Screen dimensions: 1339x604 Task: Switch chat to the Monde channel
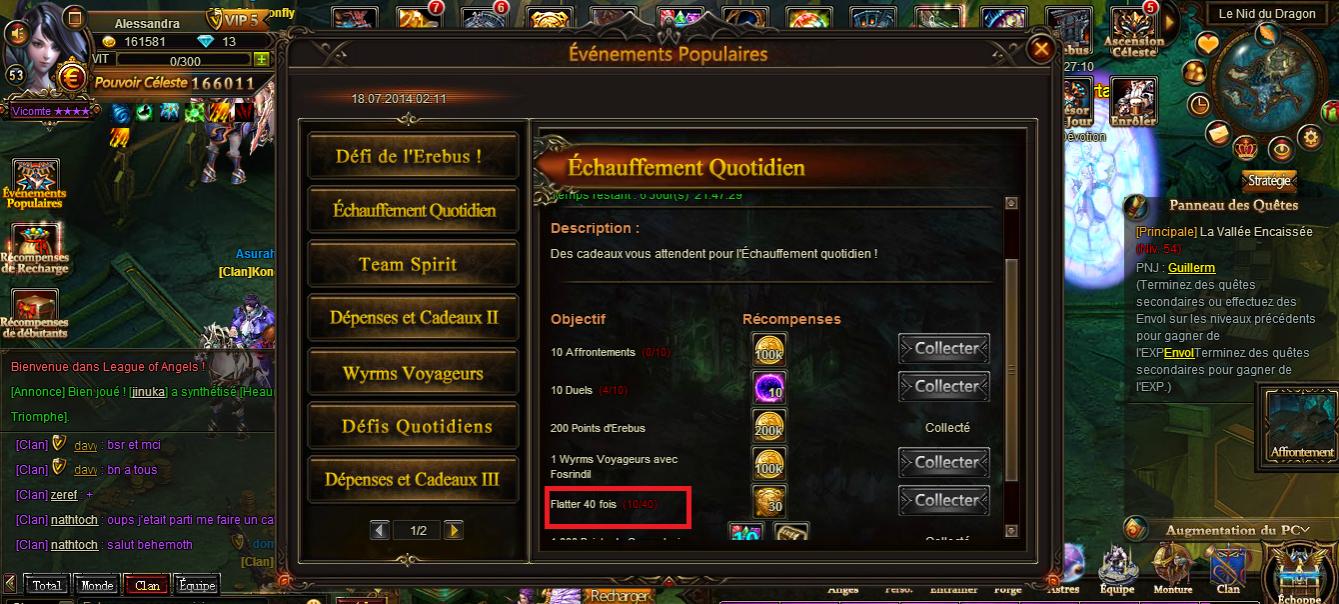point(97,585)
